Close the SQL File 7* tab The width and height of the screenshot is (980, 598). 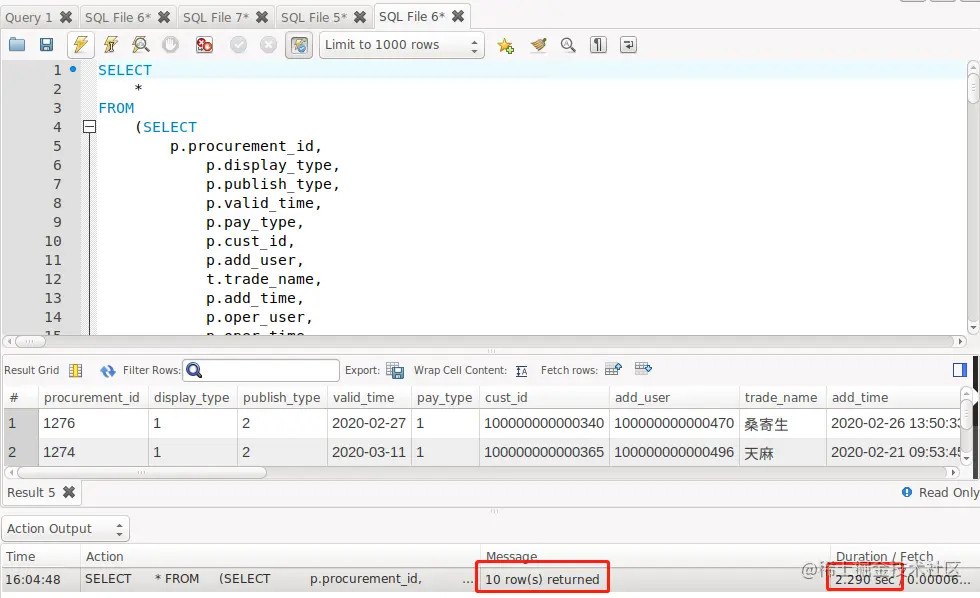(x=262, y=17)
